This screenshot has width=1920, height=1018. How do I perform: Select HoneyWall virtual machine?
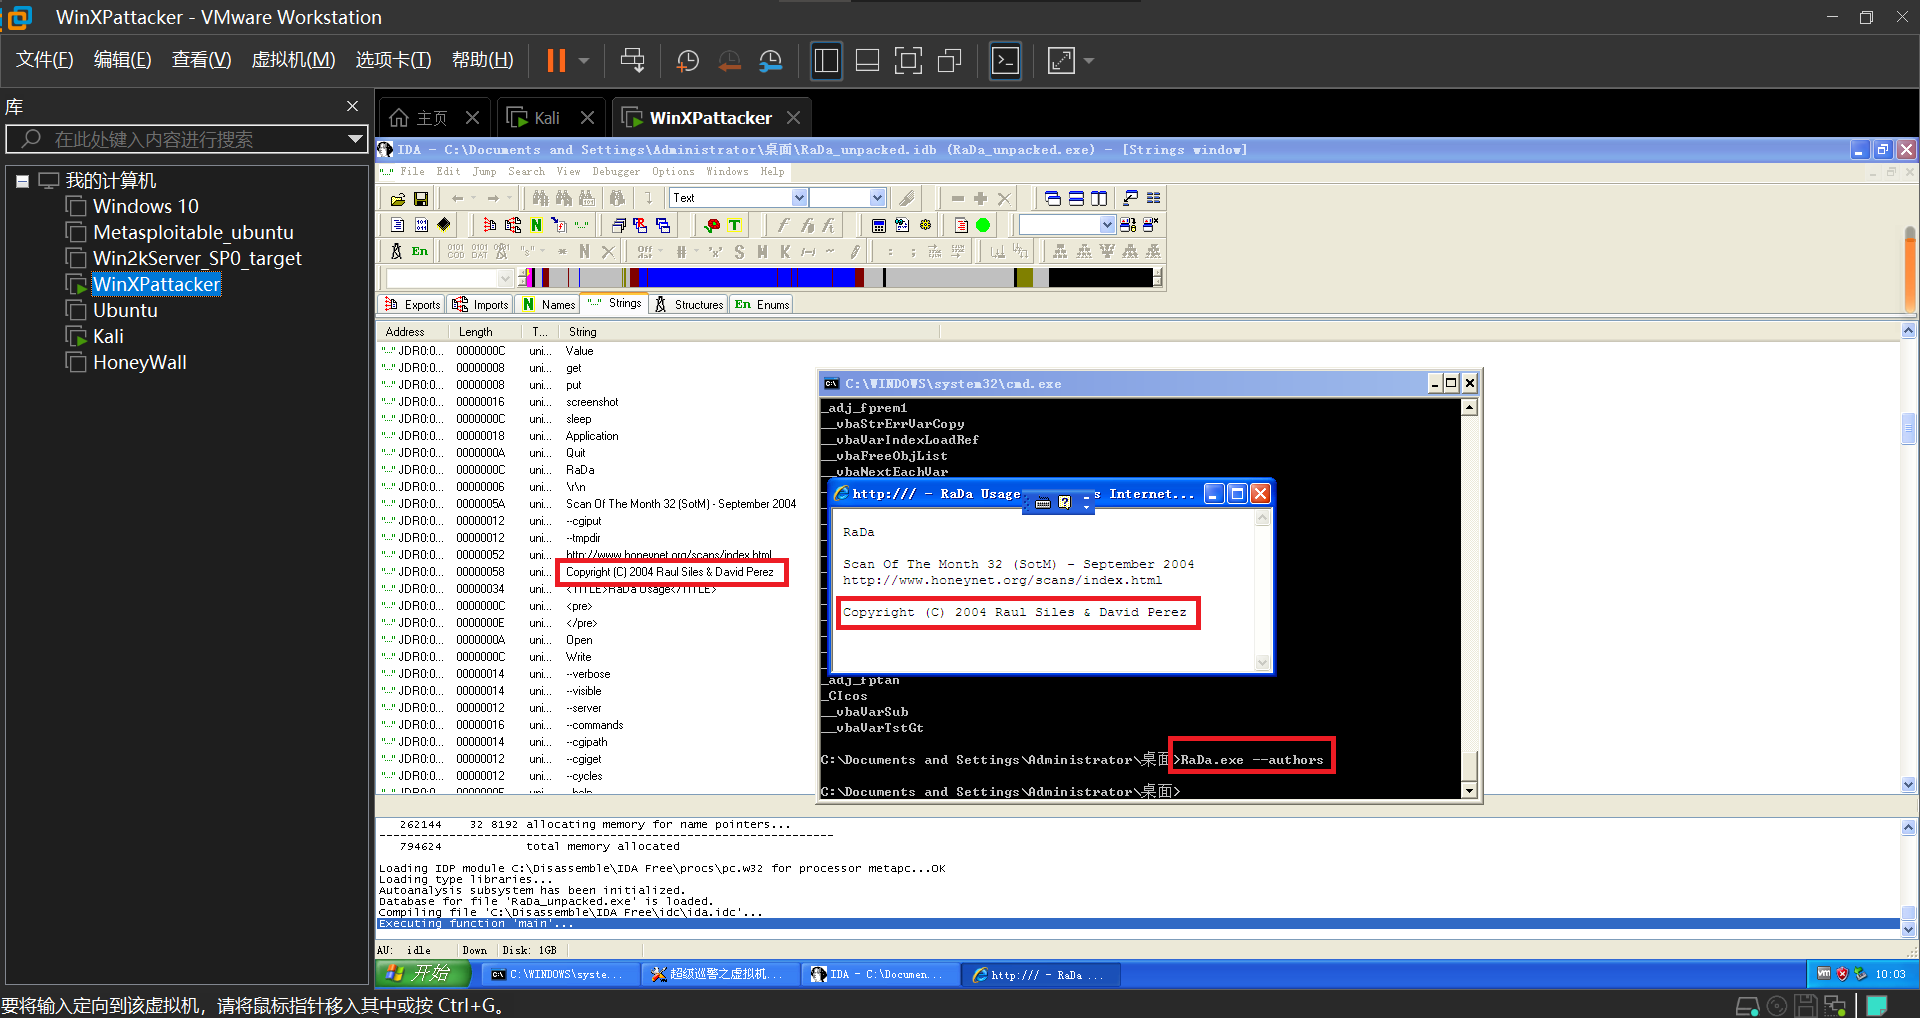[x=139, y=362]
